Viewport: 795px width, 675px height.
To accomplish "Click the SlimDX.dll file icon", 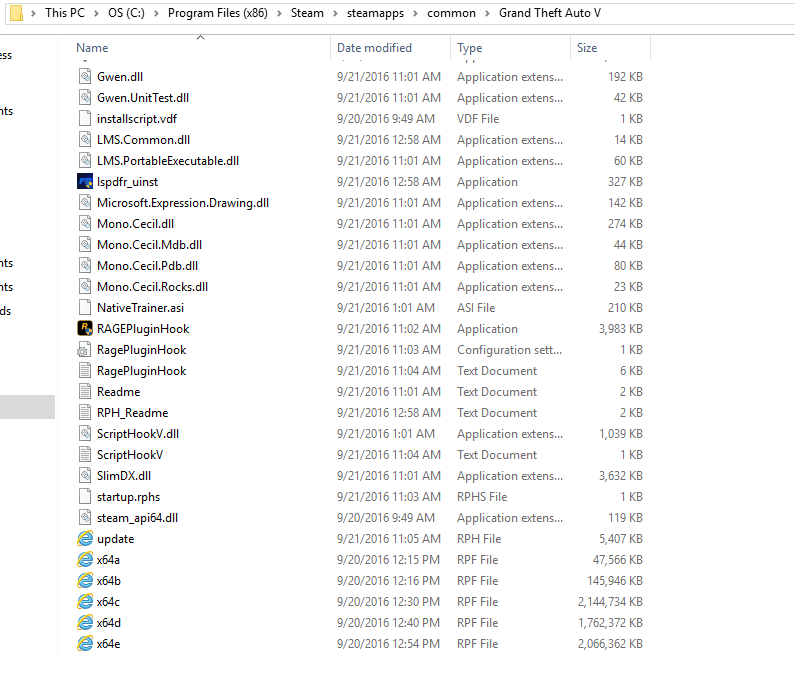I will [85, 476].
